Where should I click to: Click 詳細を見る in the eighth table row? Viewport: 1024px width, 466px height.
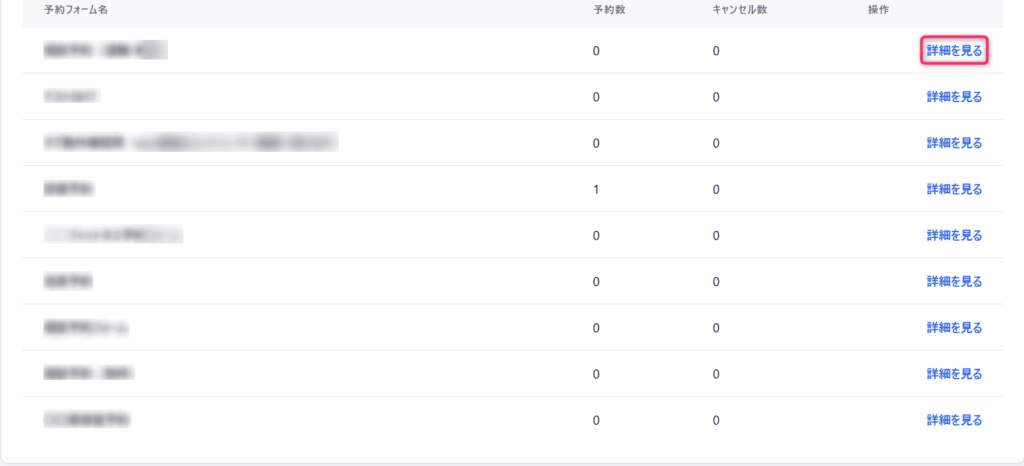[954, 374]
